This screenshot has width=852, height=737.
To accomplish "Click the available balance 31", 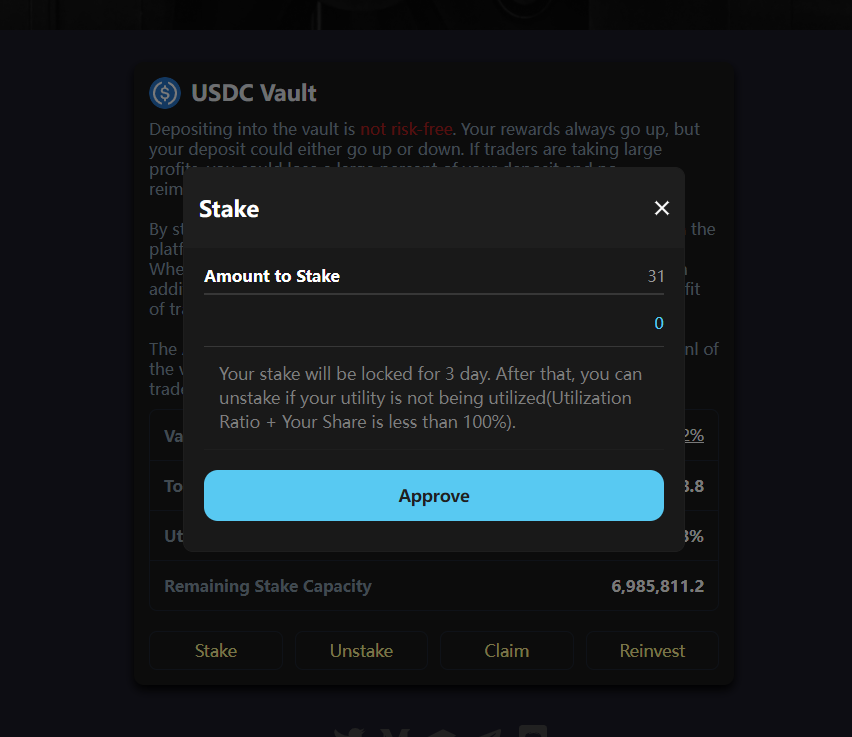I will click(656, 276).
